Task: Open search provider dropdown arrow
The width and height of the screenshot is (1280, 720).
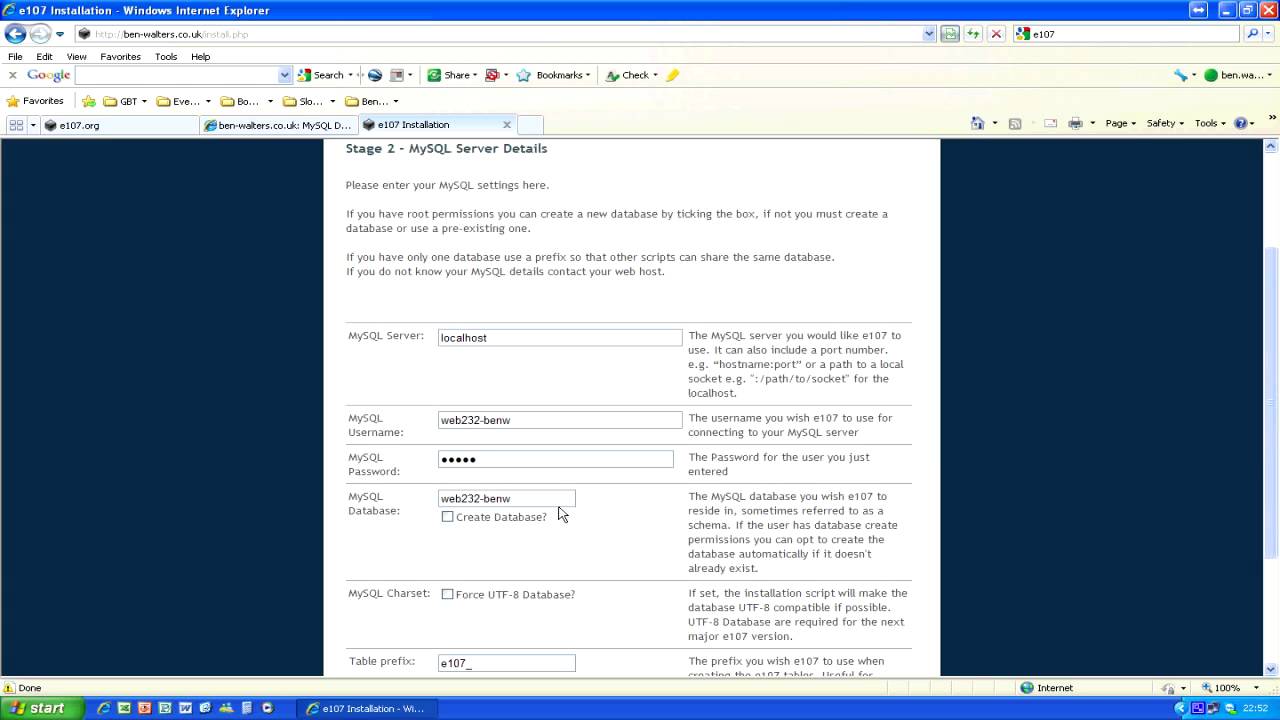Action: click(1267, 34)
